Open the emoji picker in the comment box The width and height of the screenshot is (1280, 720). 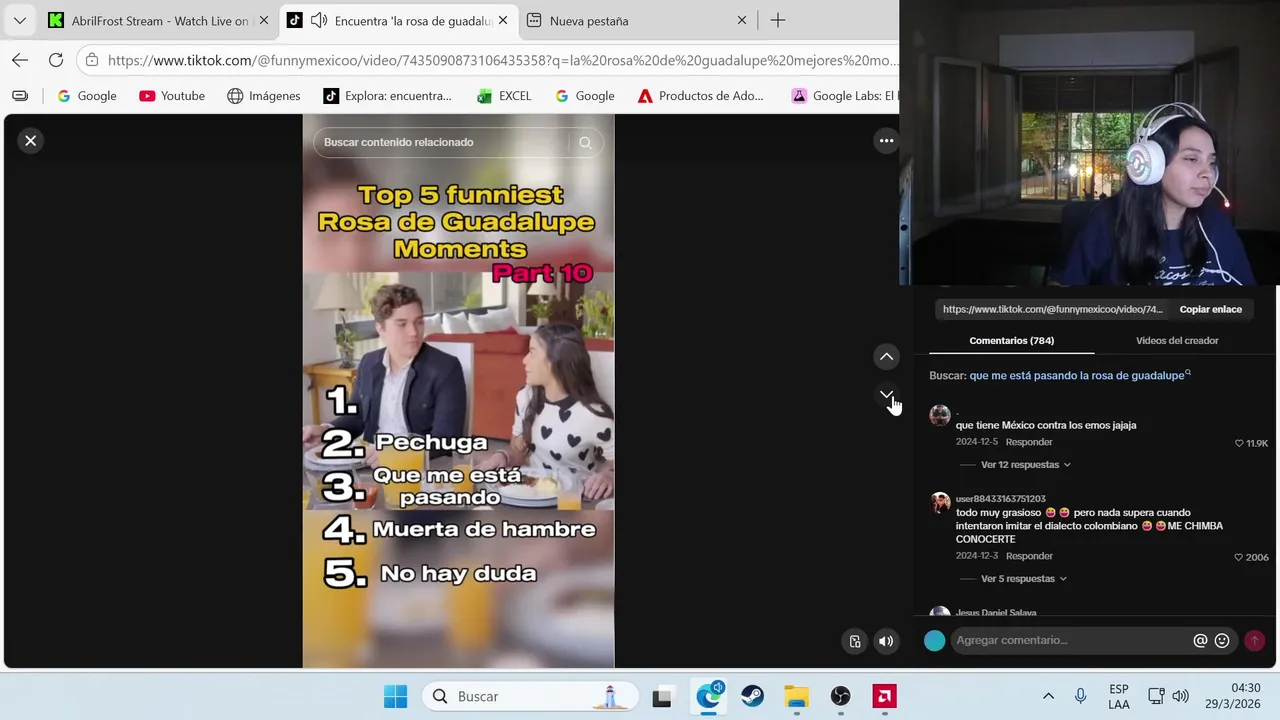point(1222,641)
